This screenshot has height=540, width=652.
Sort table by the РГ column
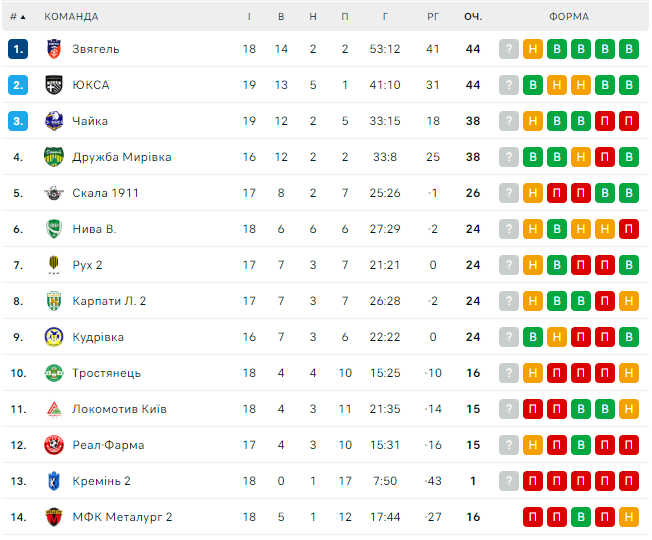coord(433,17)
